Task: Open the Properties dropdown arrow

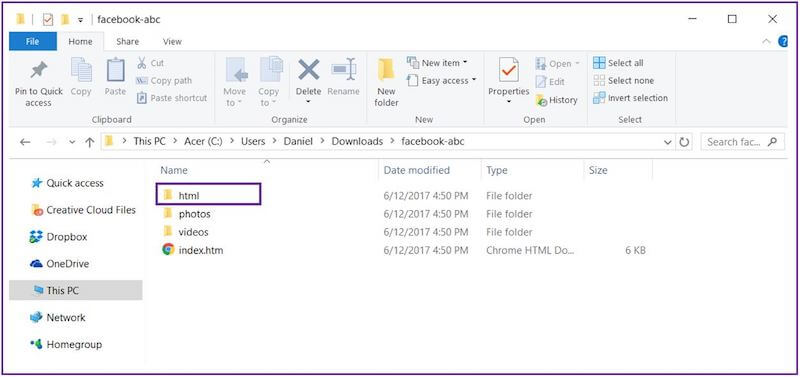Action: [508, 102]
